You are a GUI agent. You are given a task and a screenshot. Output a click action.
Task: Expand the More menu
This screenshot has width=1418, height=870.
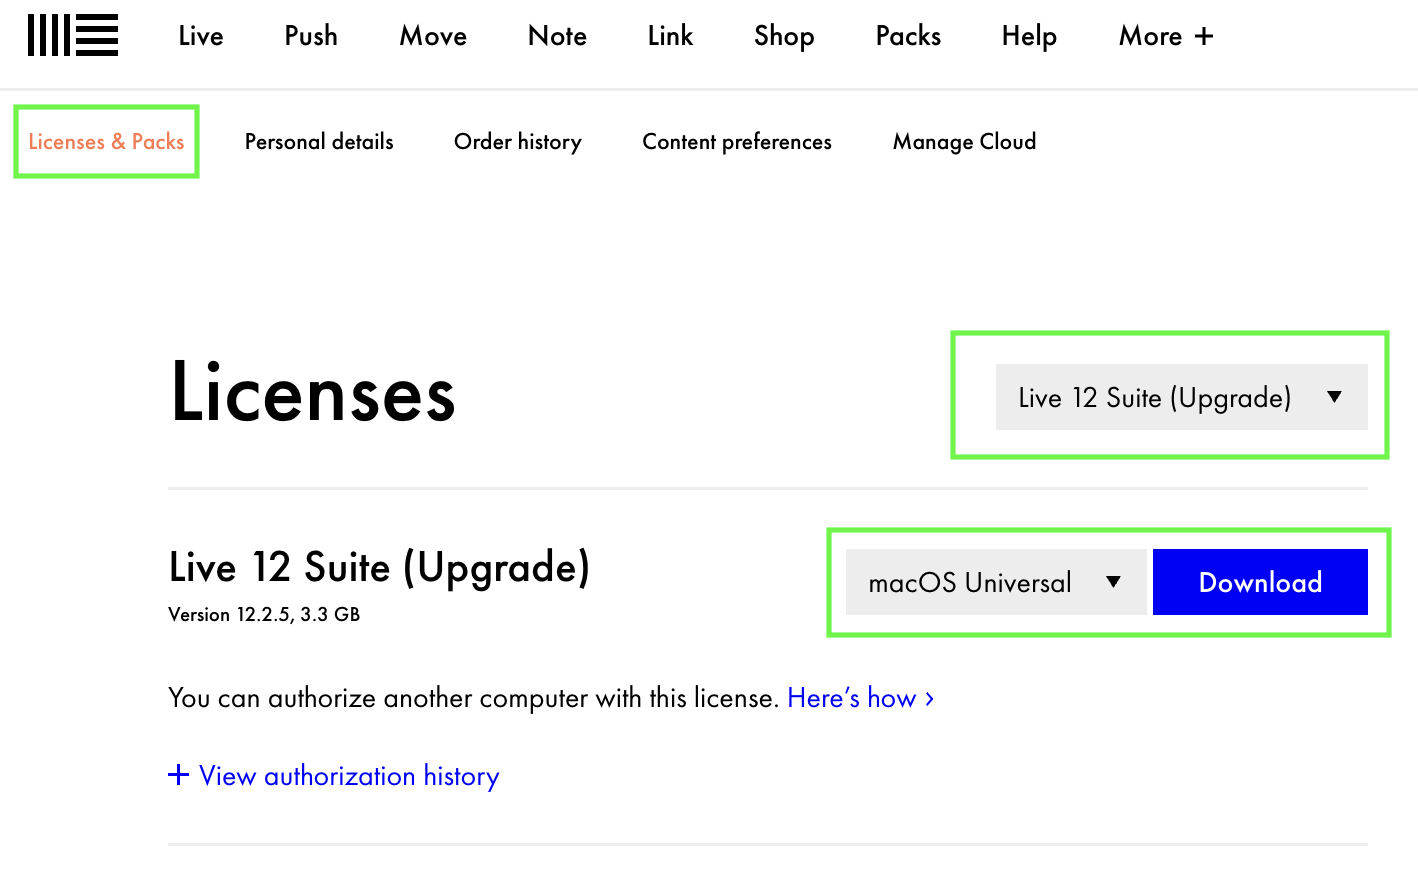click(1151, 37)
